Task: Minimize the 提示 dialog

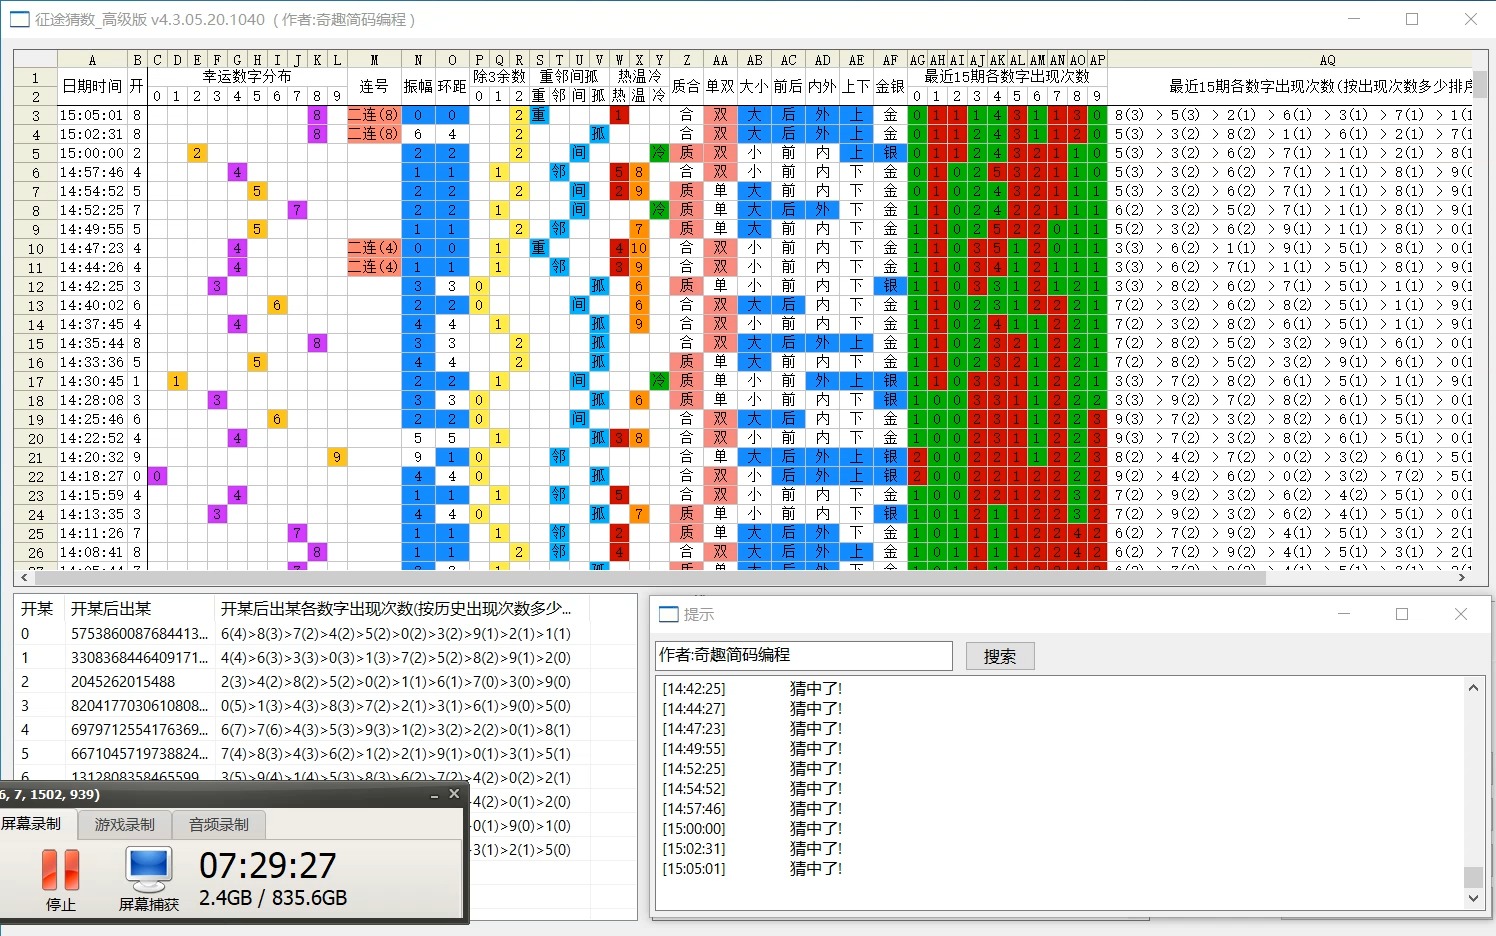Action: coord(1344,614)
